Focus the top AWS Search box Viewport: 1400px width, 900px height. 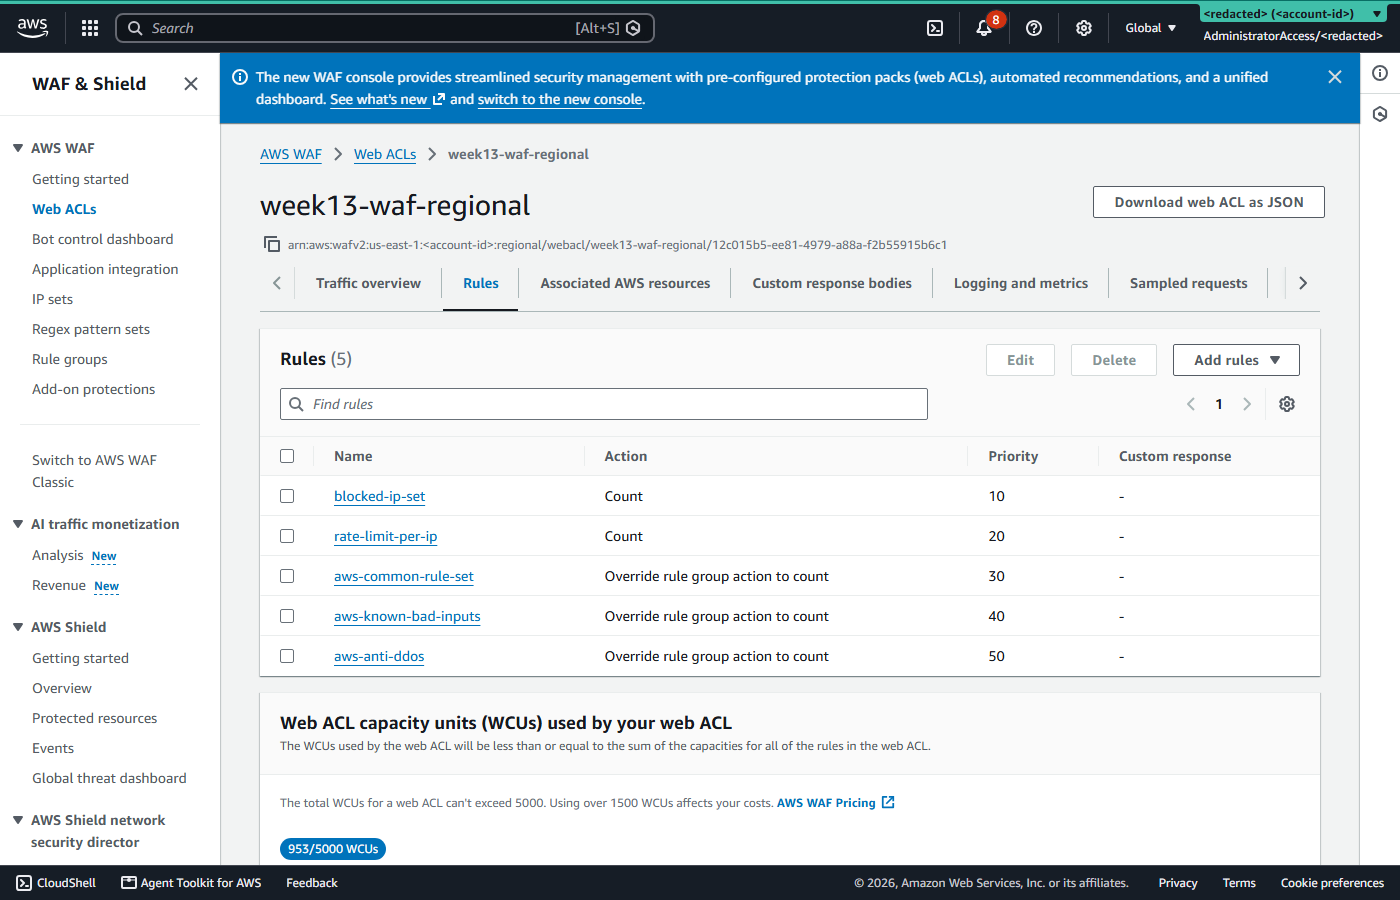point(385,28)
